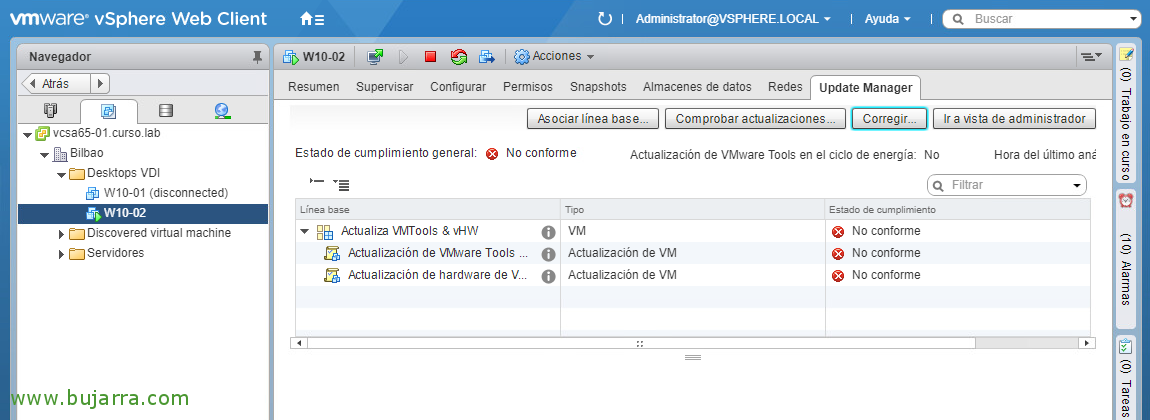1150x420 pixels.
Task: Sort by Estado de cumplimiento column header
Action: [x=958, y=210]
